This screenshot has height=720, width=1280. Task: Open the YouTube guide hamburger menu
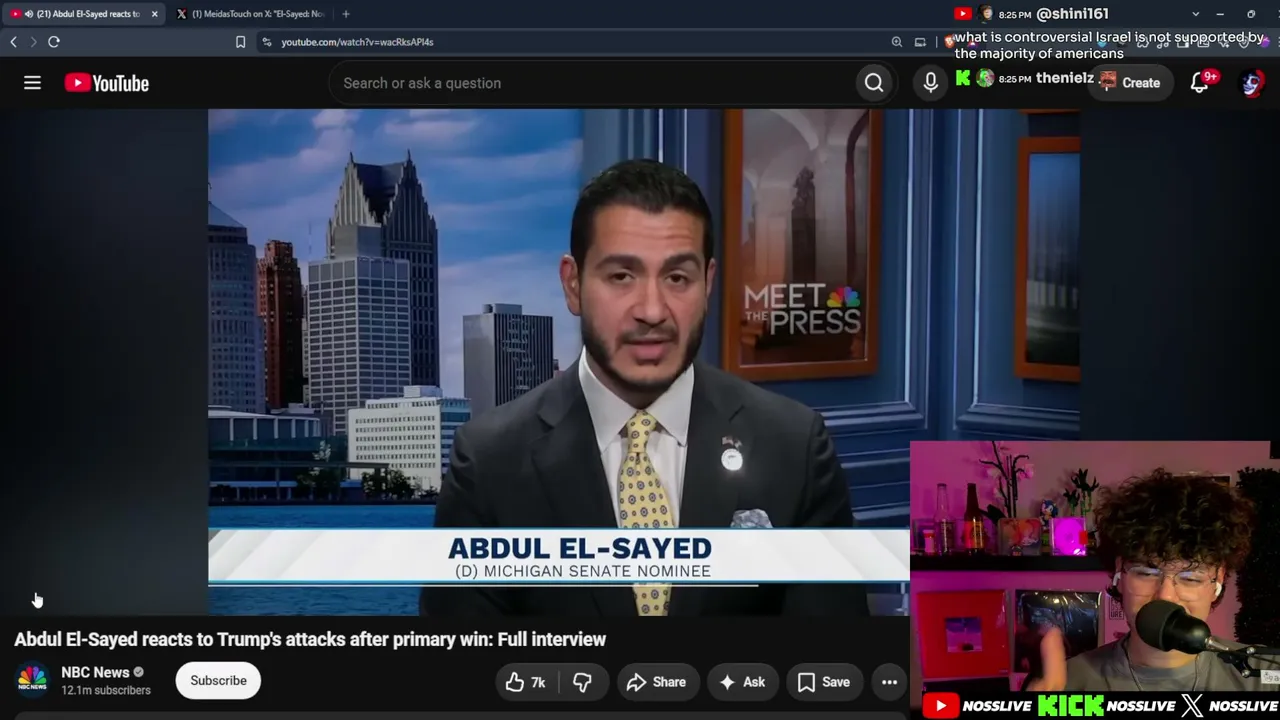point(32,83)
